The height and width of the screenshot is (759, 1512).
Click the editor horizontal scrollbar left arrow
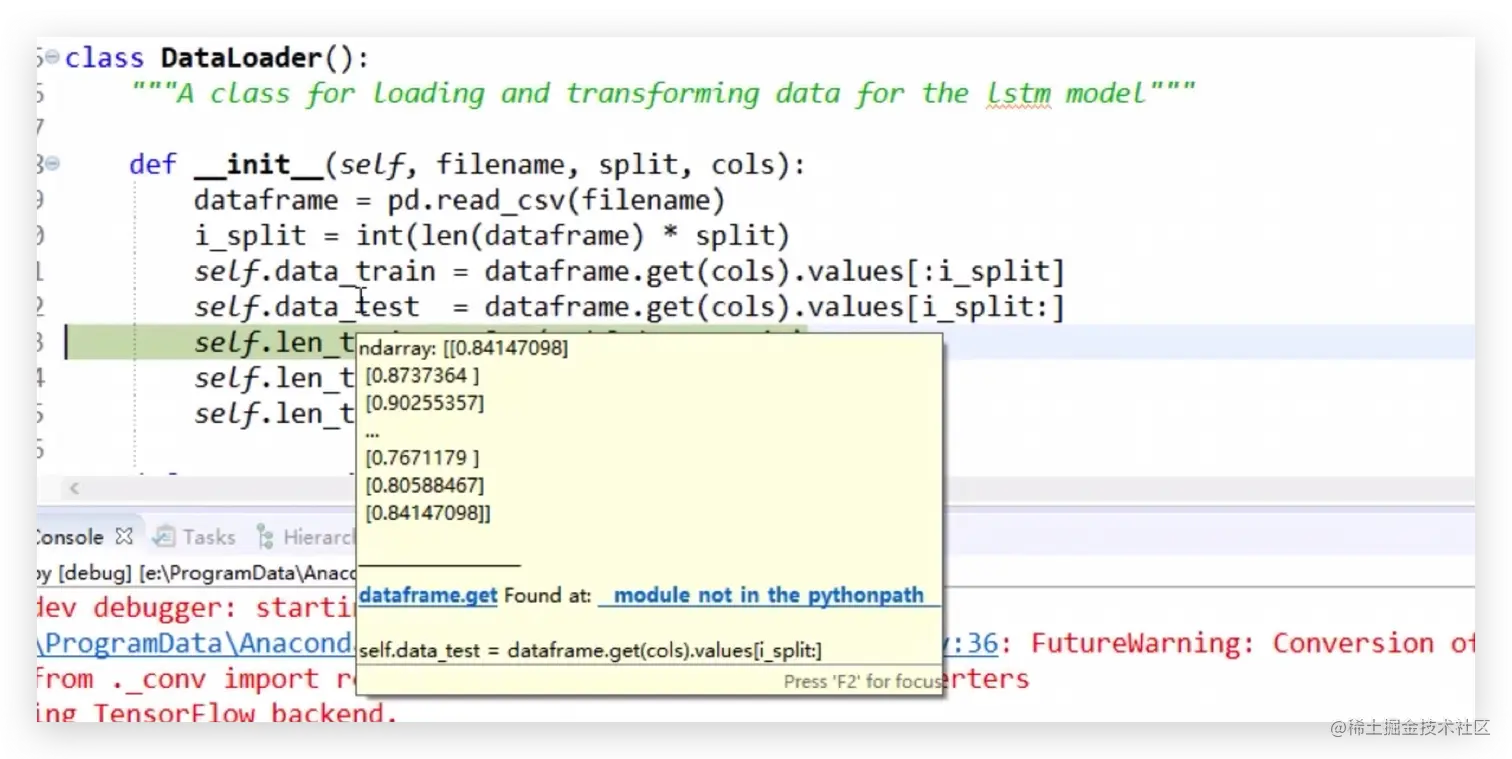click(x=74, y=489)
